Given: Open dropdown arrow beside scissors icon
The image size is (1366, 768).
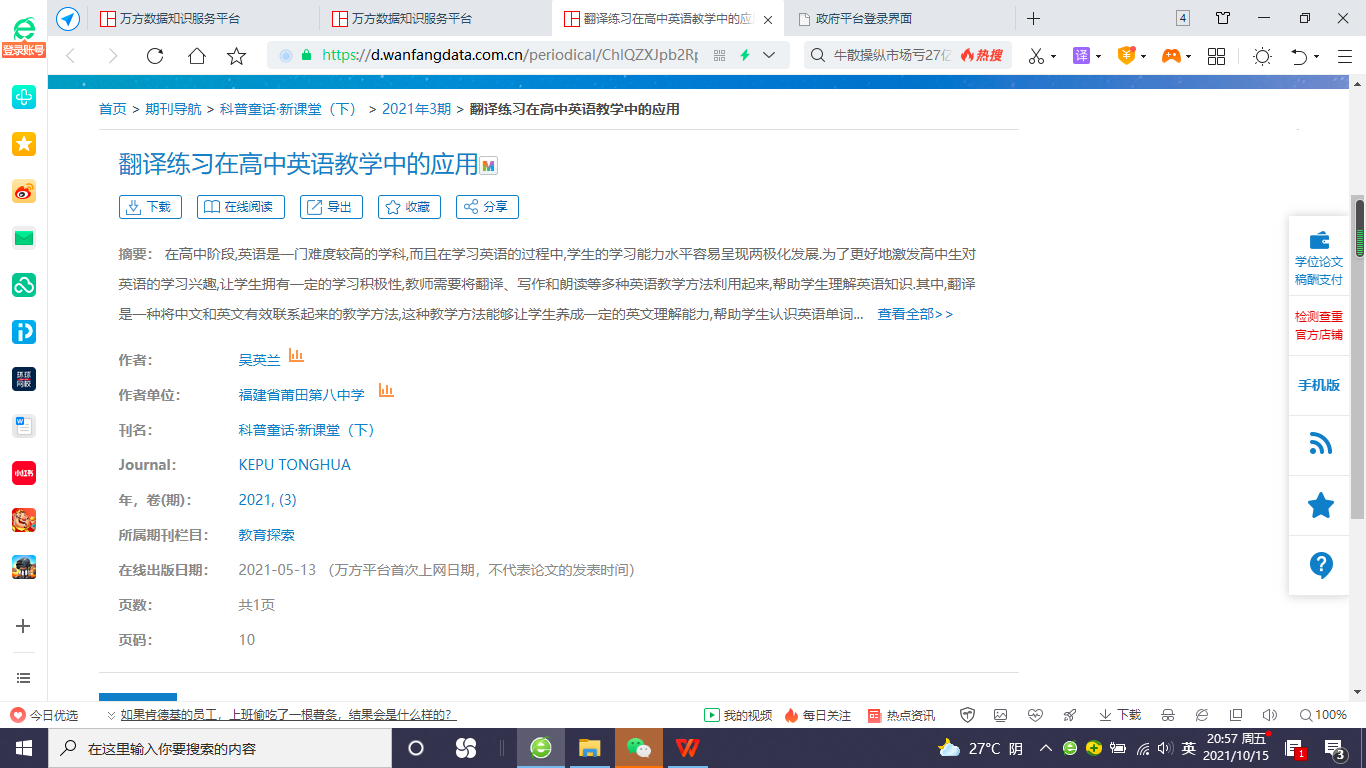Looking at the screenshot, I should (1054, 57).
